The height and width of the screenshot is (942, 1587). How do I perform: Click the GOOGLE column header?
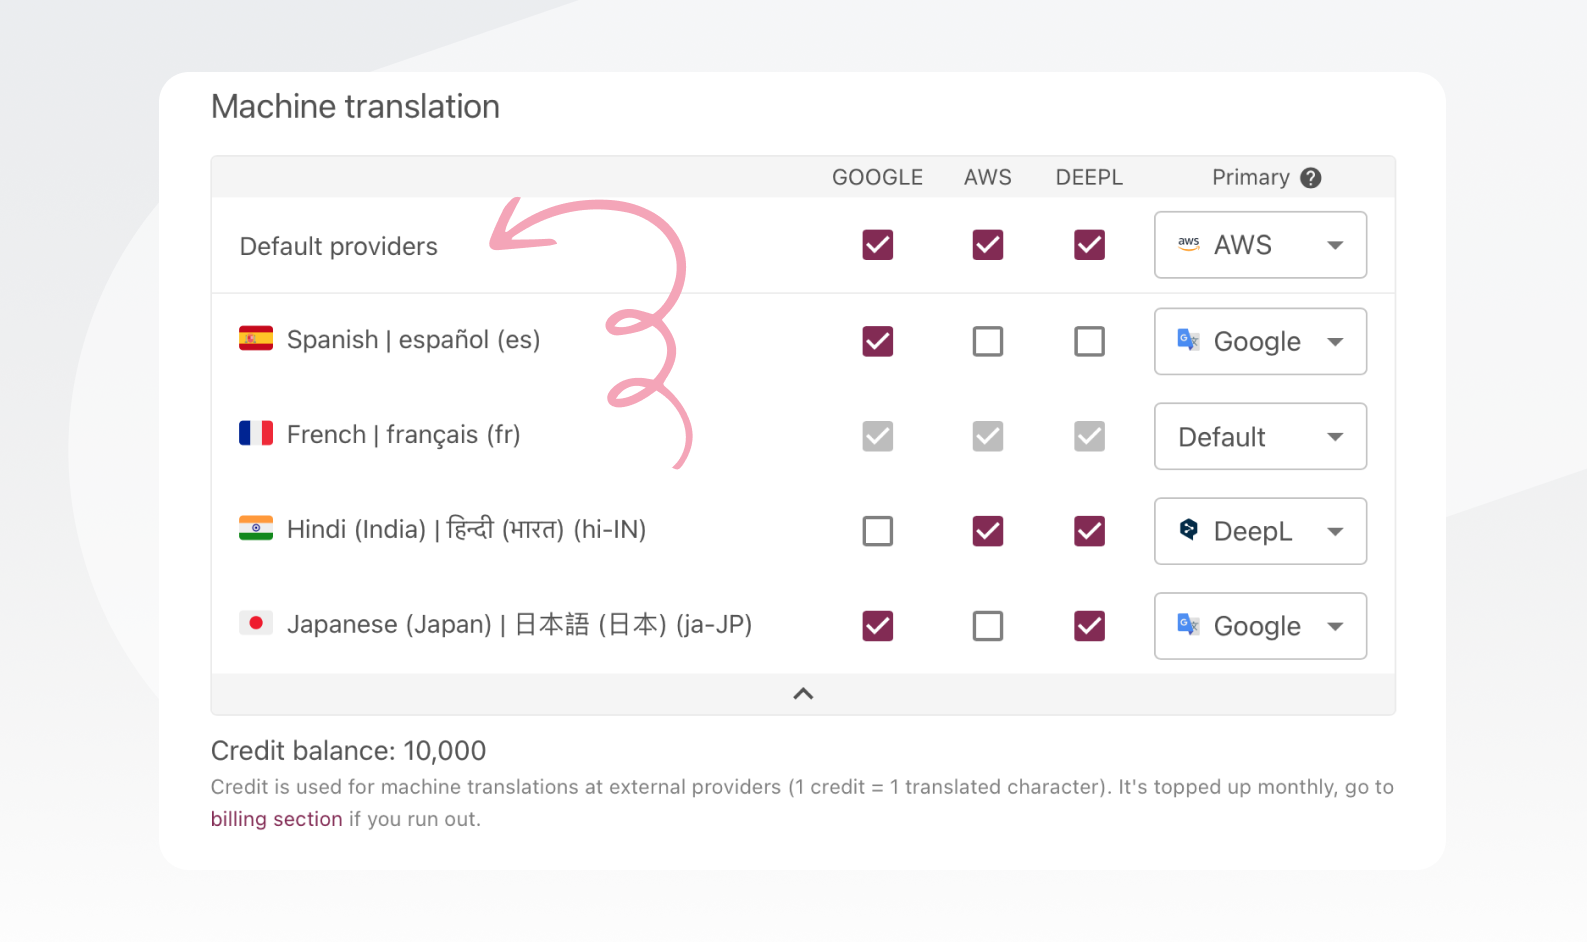point(877,178)
